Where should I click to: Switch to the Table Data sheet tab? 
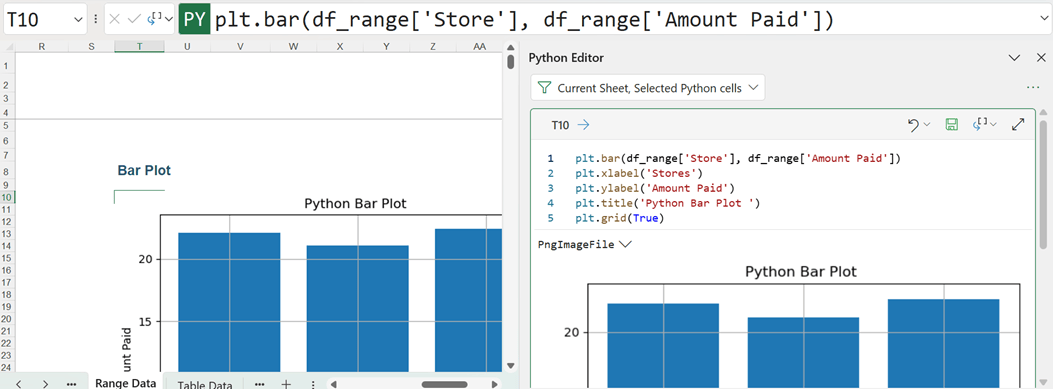(x=205, y=384)
